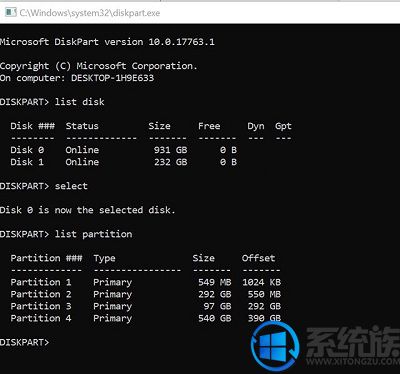Click the Gpt column header
The image size is (400, 374).
point(283,126)
